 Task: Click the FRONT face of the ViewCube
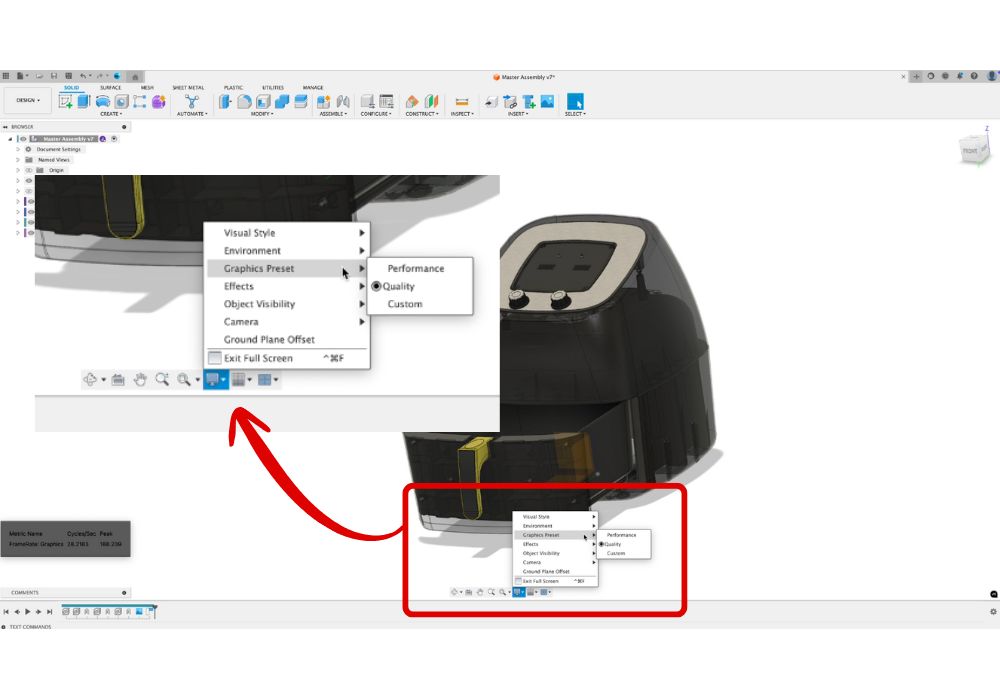(969, 151)
